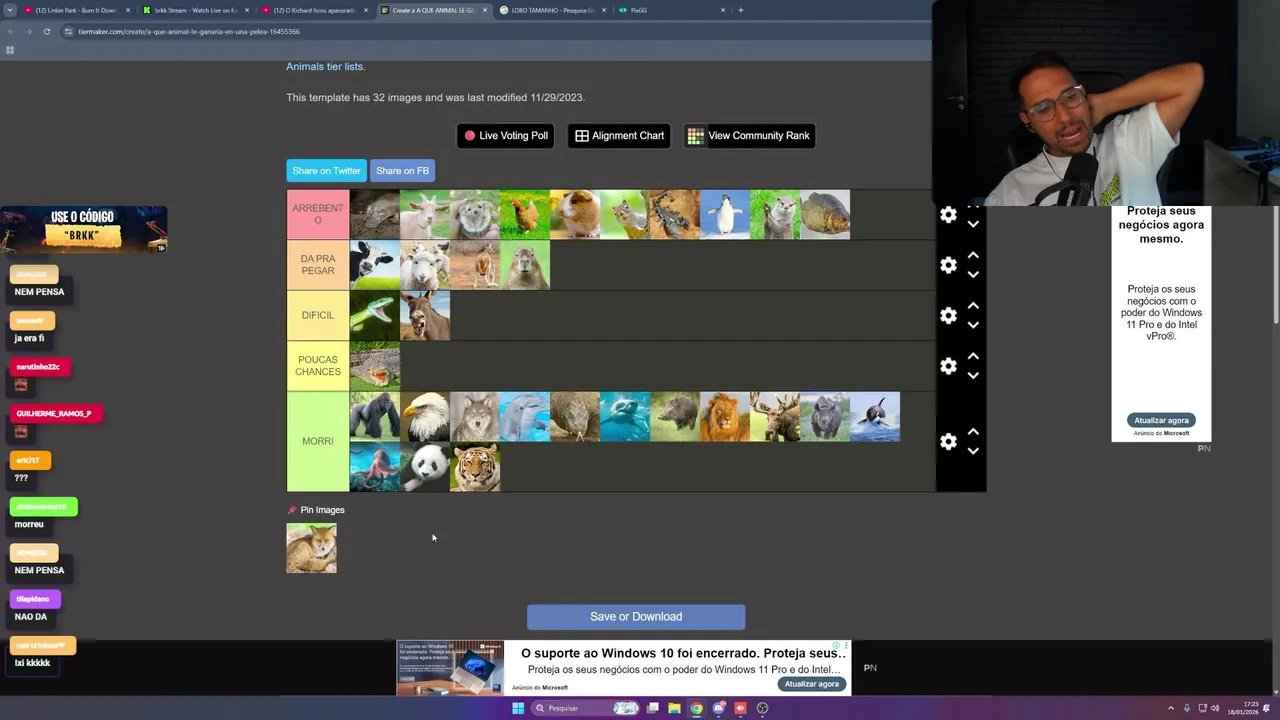This screenshot has width=1280, height=720.
Task: Select the capybara image
Action: tap(525, 265)
